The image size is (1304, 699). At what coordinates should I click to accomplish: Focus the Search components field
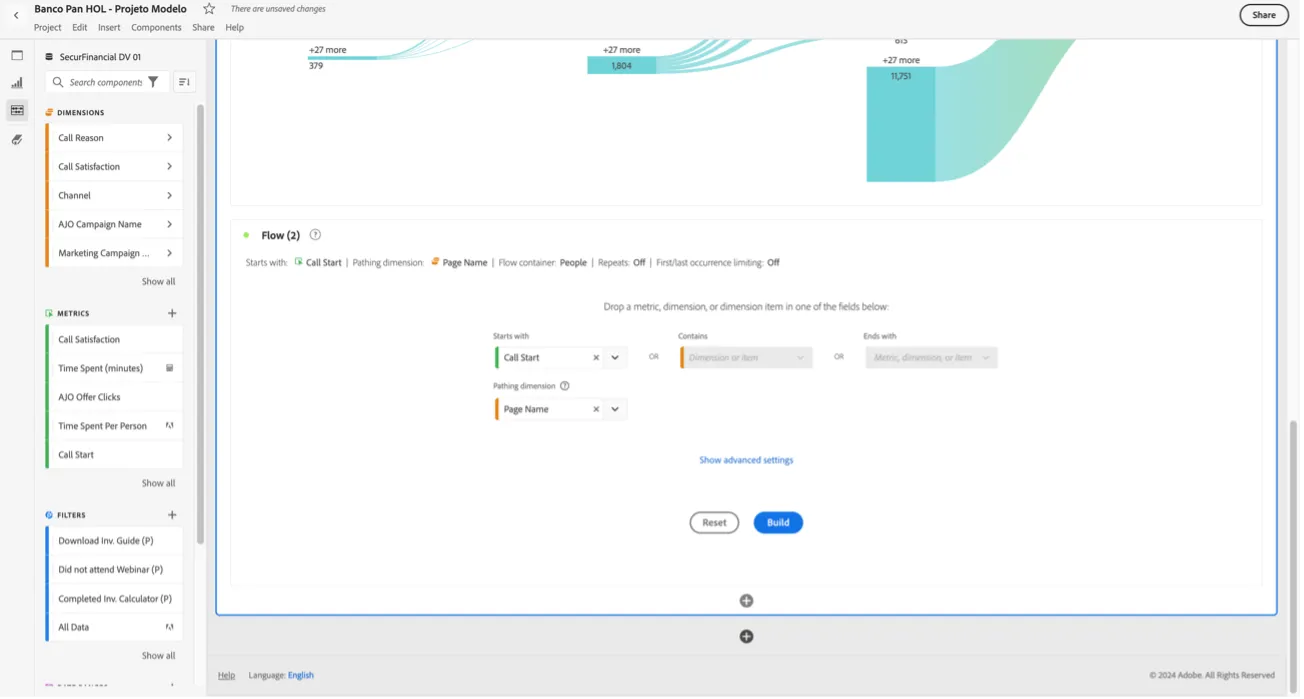point(106,82)
